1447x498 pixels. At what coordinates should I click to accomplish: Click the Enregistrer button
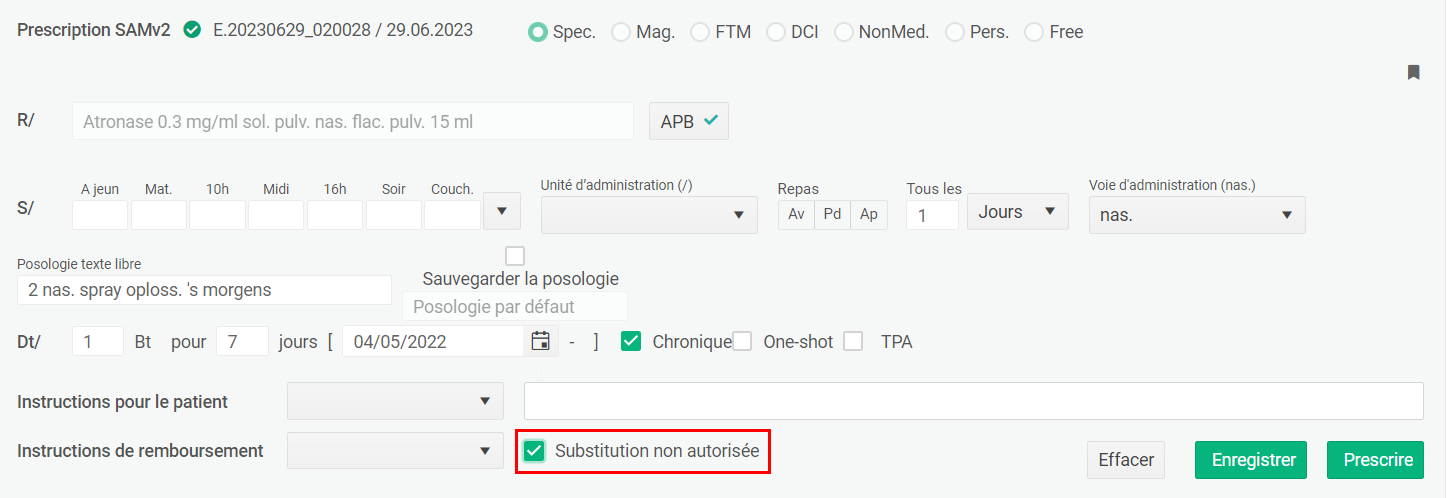[x=1253, y=460]
